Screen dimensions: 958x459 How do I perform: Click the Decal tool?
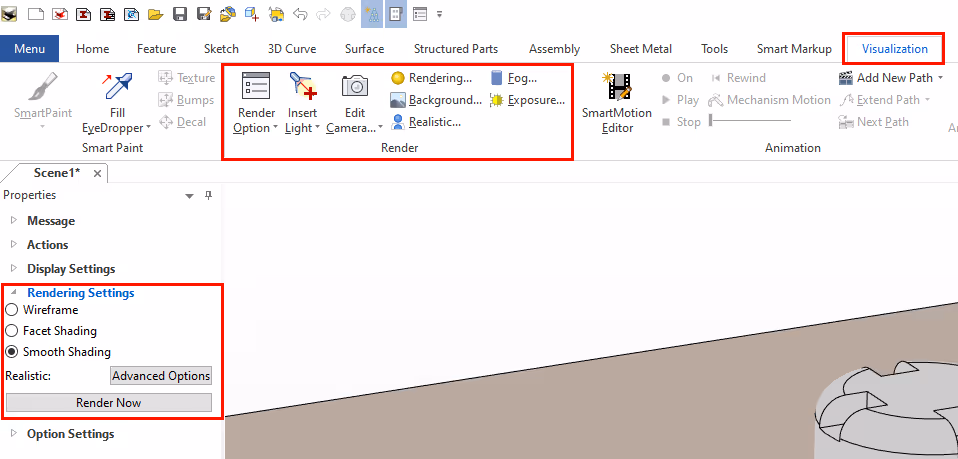182,122
